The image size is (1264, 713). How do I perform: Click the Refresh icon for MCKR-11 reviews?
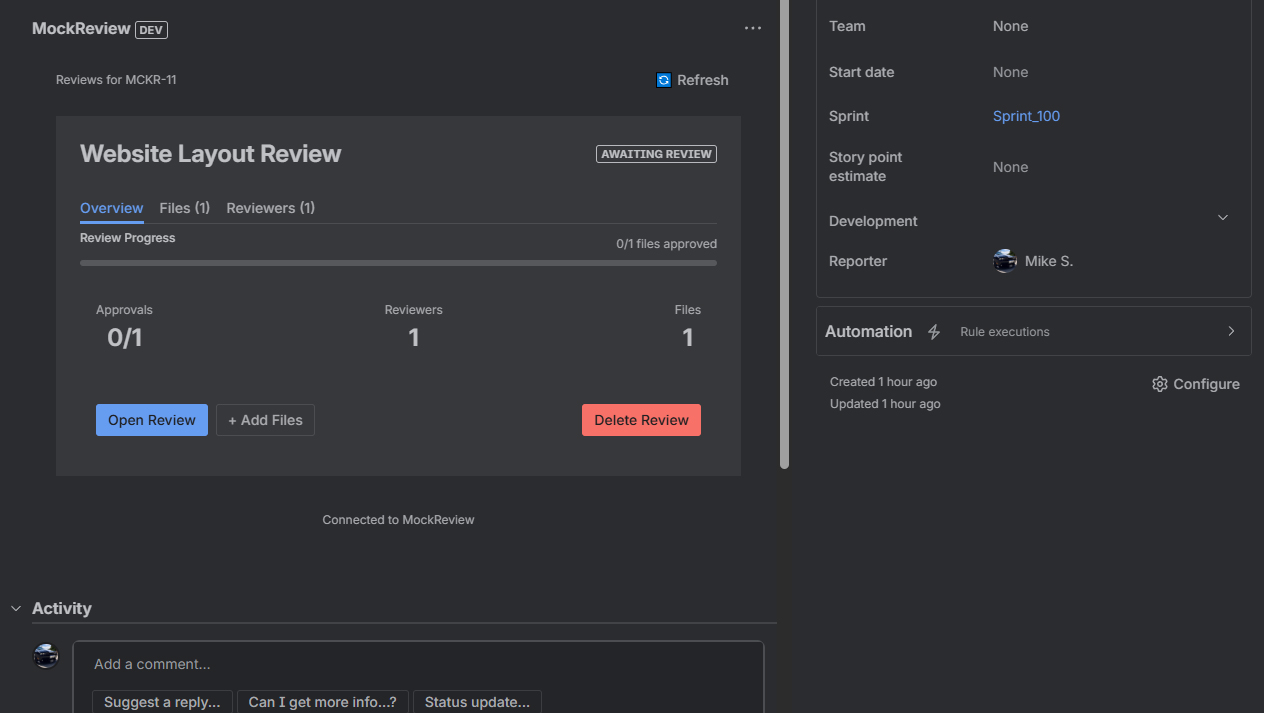point(663,79)
